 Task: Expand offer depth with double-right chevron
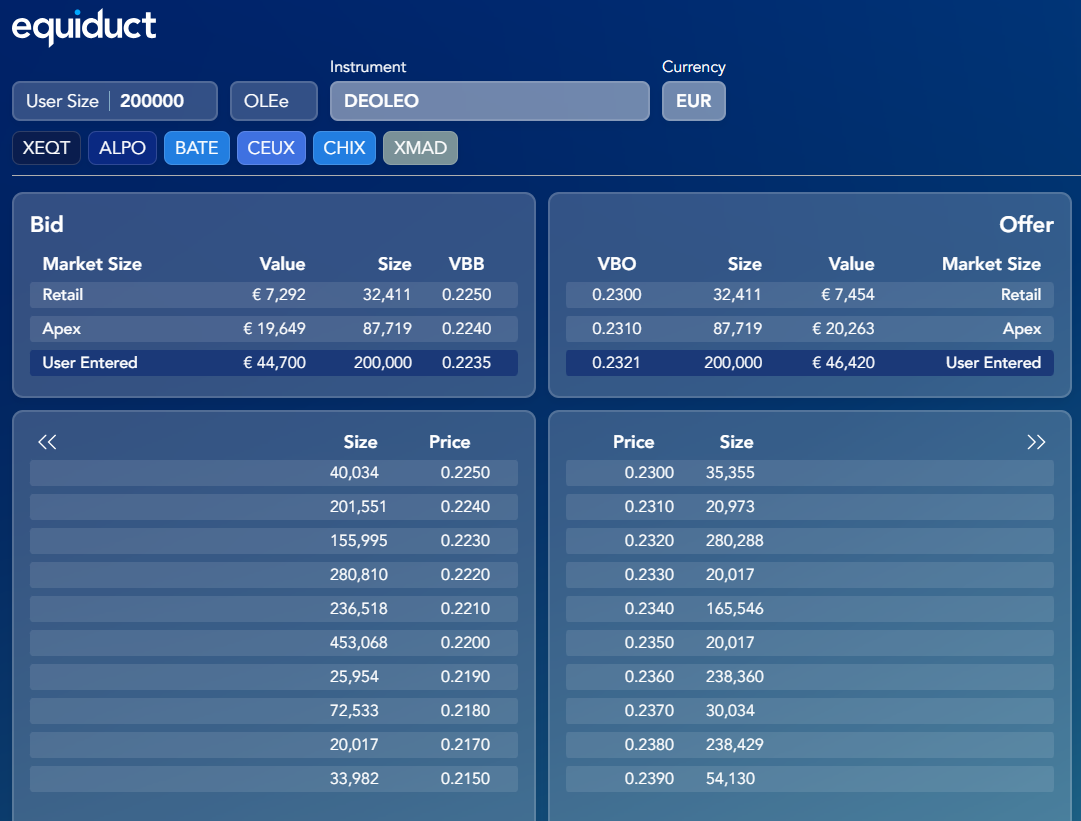1035,442
